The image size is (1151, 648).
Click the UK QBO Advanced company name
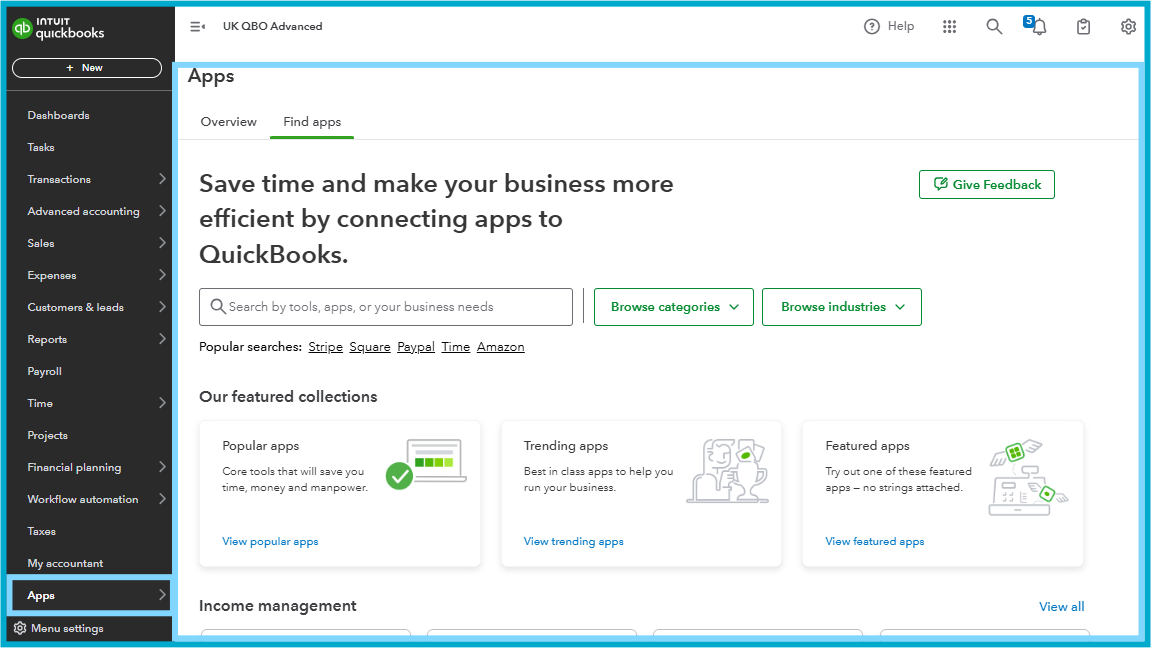point(272,26)
